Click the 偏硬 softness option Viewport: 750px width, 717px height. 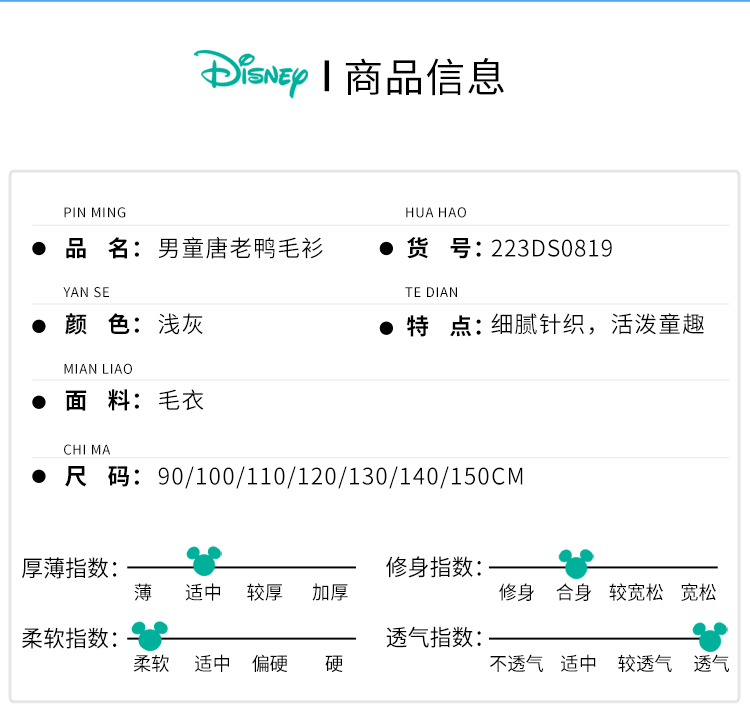[270, 664]
